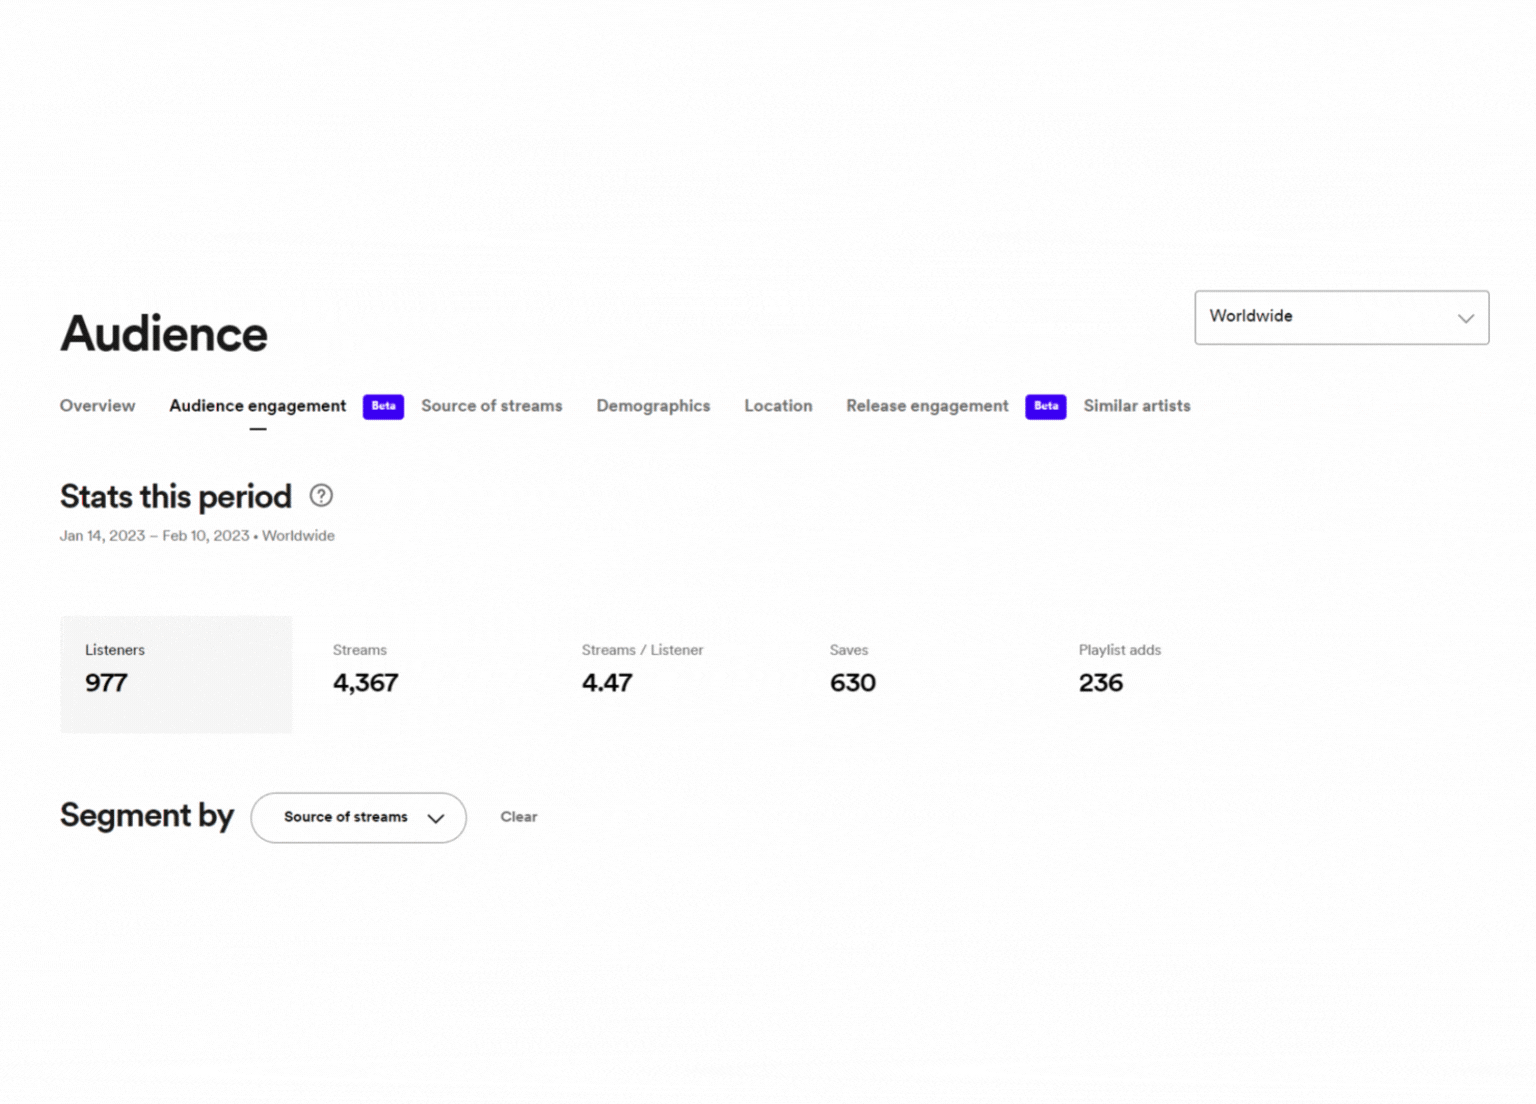Click the Jan 14 – Feb 10 date range text
The width and height of the screenshot is (1536, 1104).
click(x=154, y=536)
